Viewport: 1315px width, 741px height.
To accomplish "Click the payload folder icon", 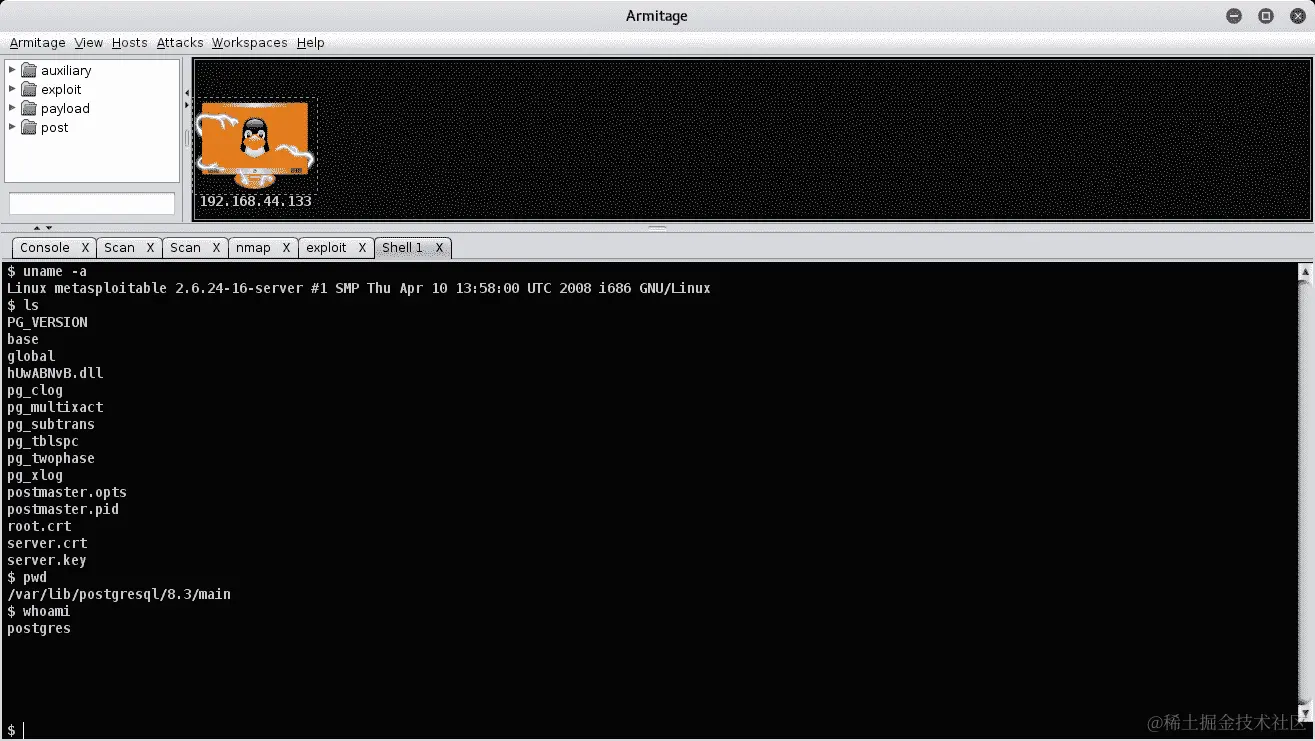I will [x=29, y=108].
